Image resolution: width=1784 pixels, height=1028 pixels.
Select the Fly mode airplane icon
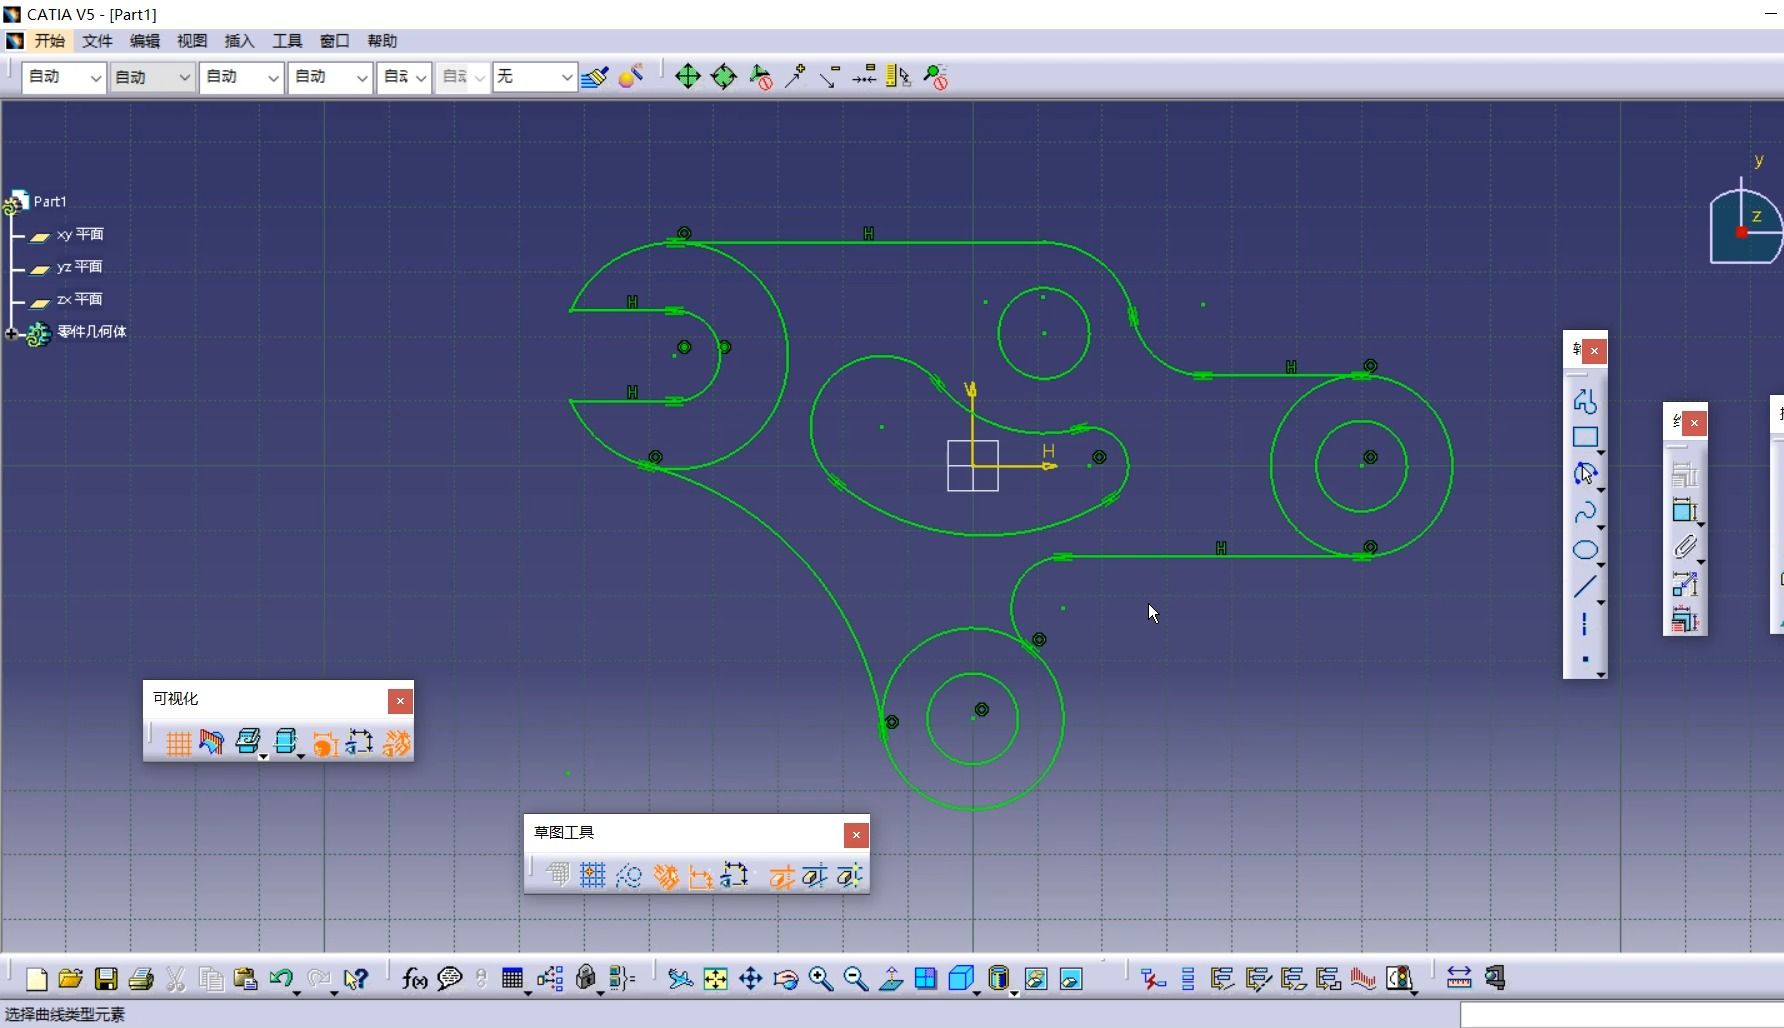click(680, 979)
